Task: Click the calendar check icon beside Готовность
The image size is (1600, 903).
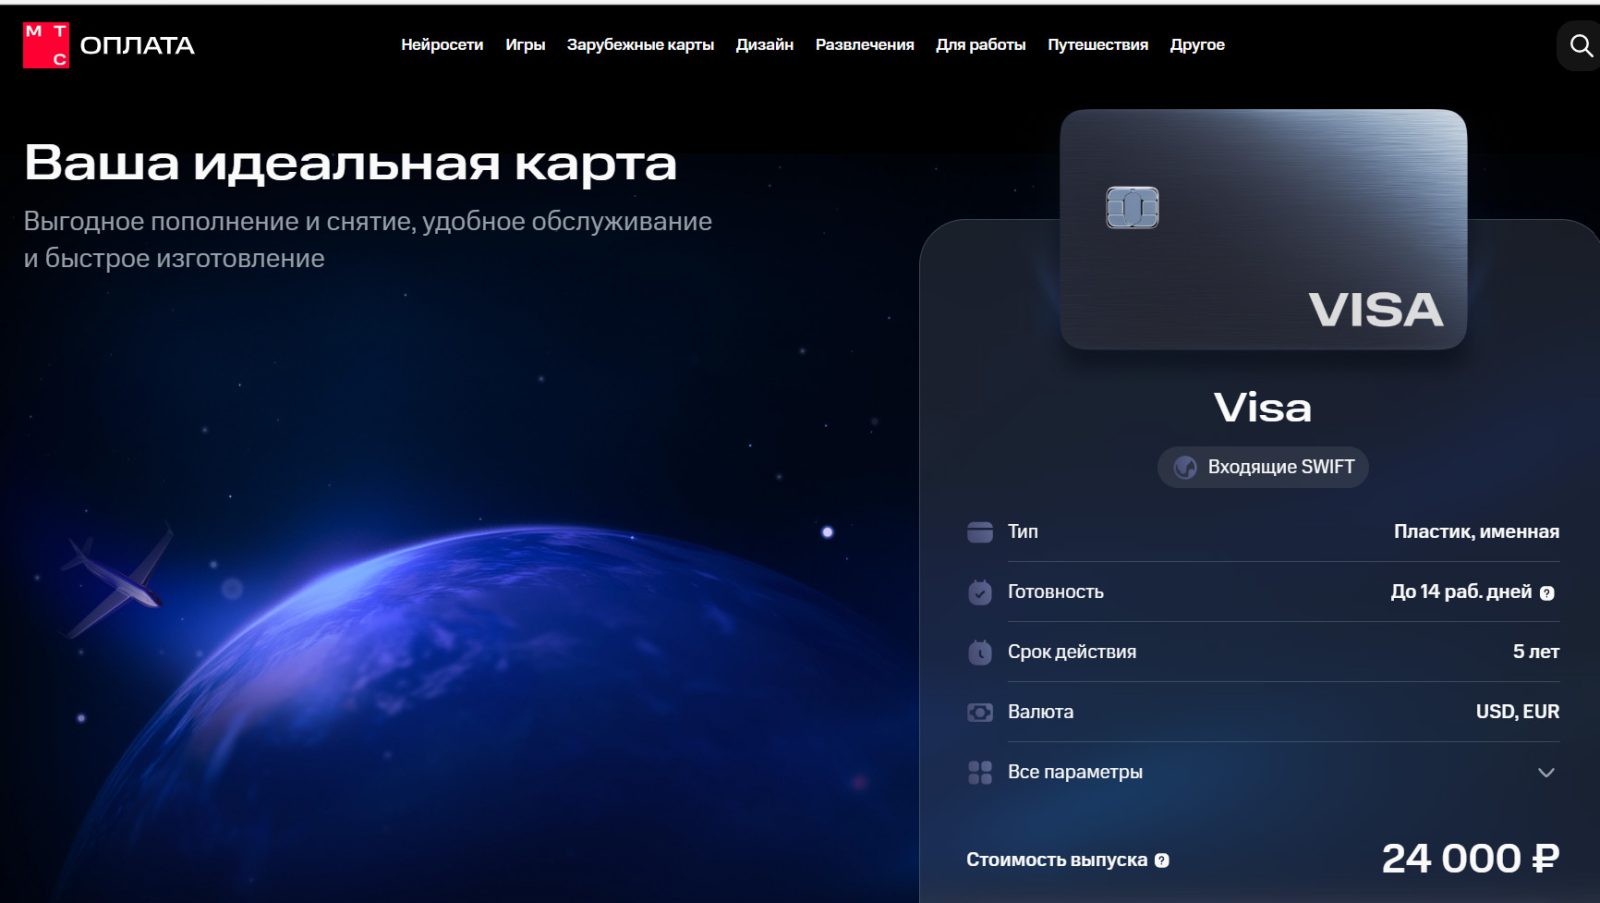Action: point(980,592)
